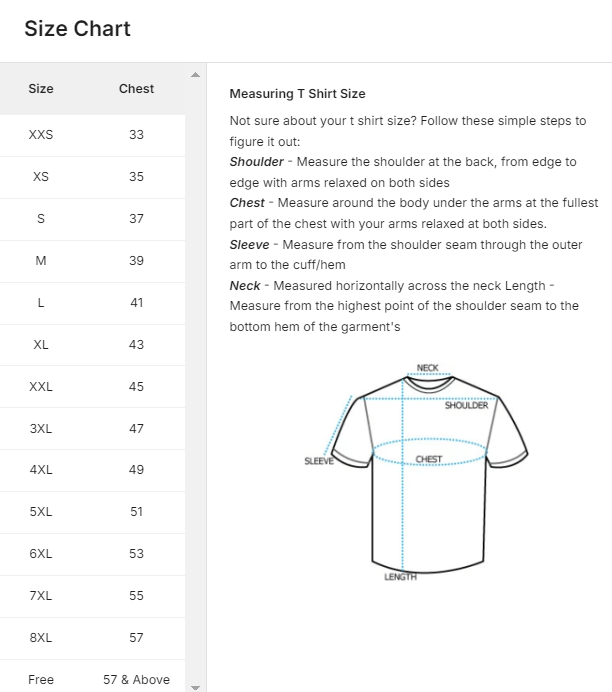
Task: Click the scroll down arrow of the size table
Action: tap(195, 686)
